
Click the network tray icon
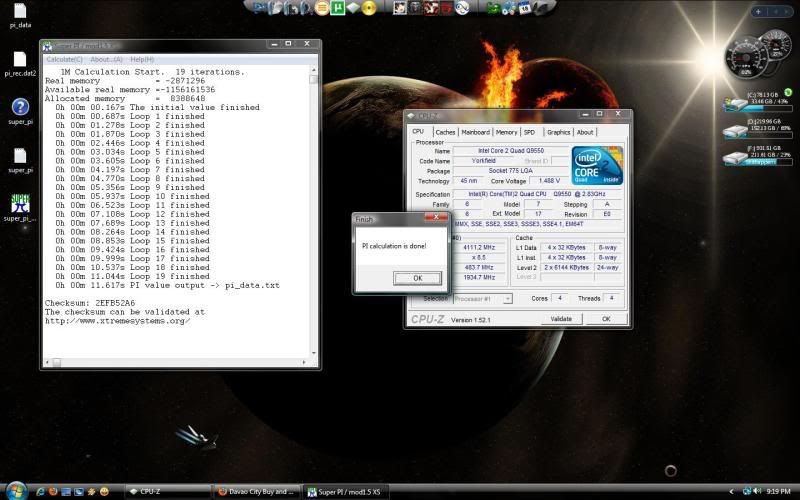[747, 492]
